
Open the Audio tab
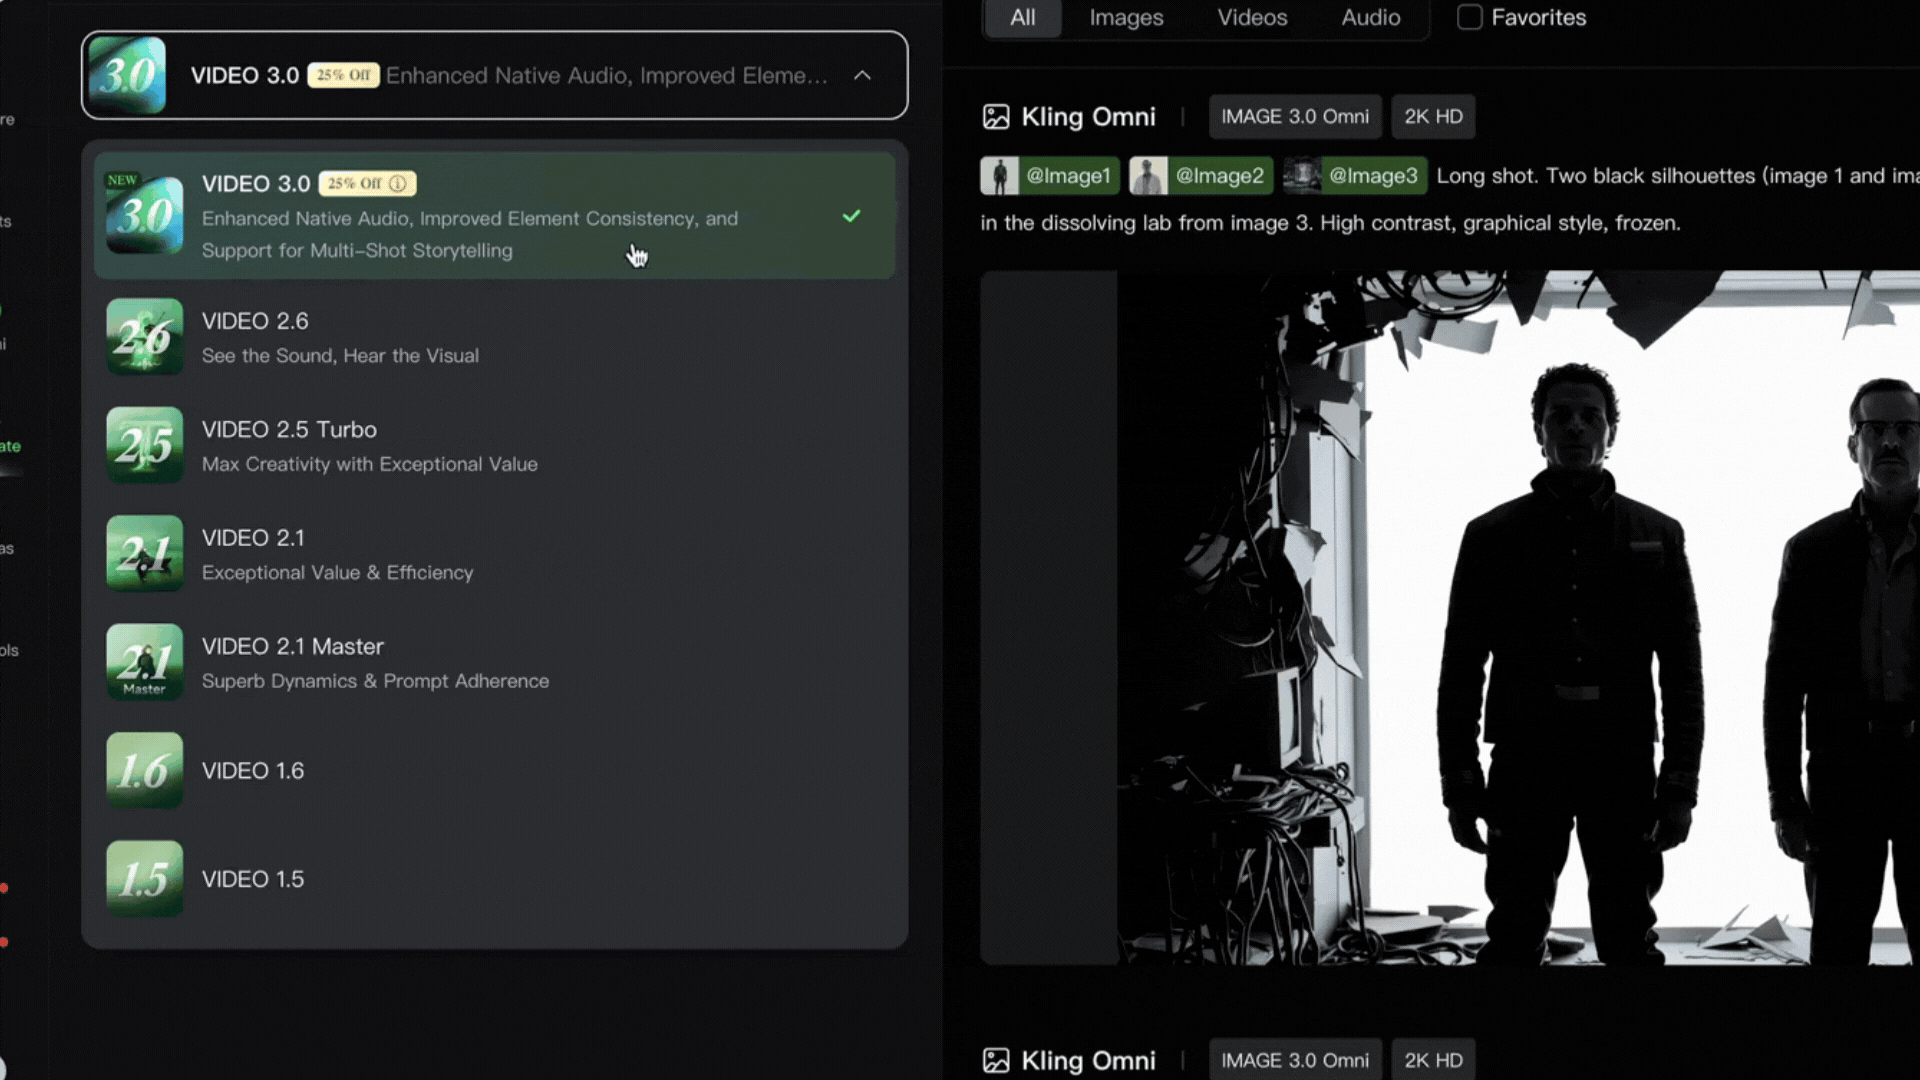coord(1370,17)
